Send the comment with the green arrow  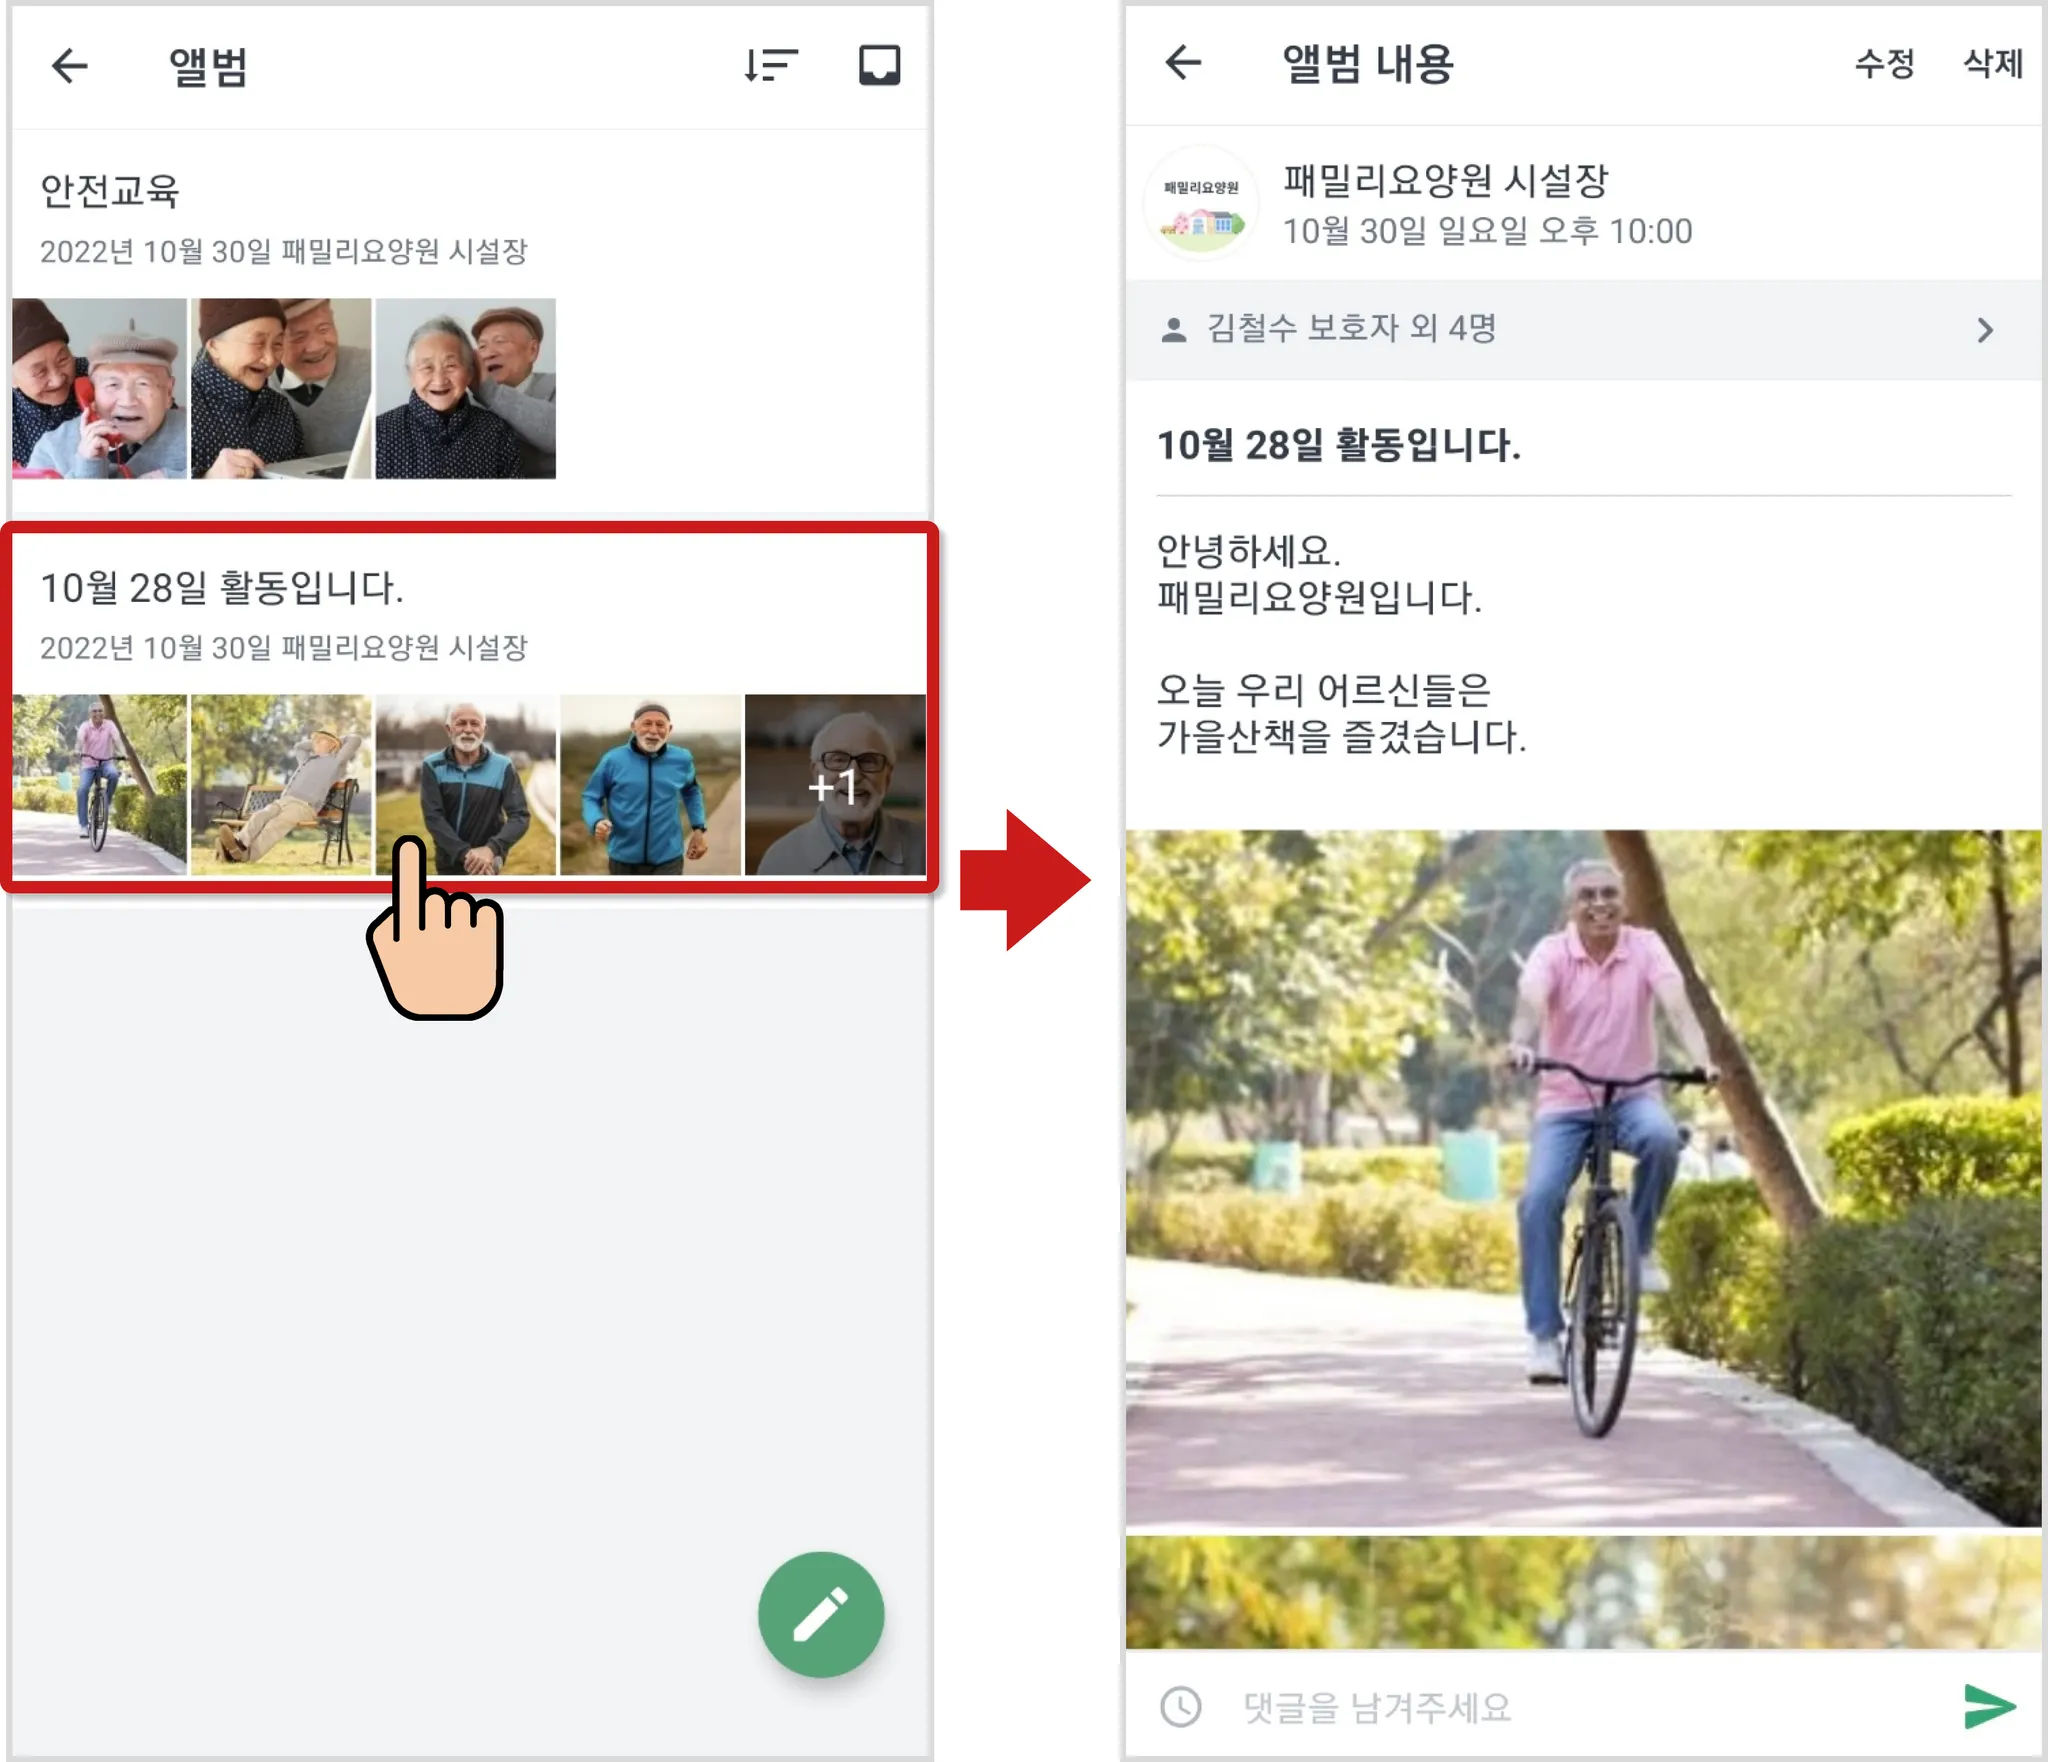click(x=1988, y=1706)
